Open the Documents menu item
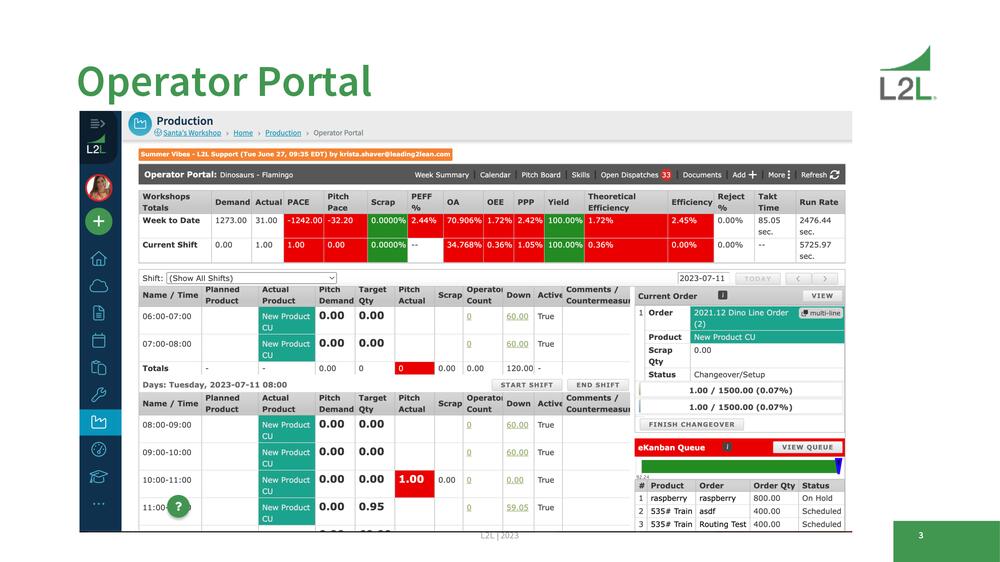 click(x=702, y=175)
